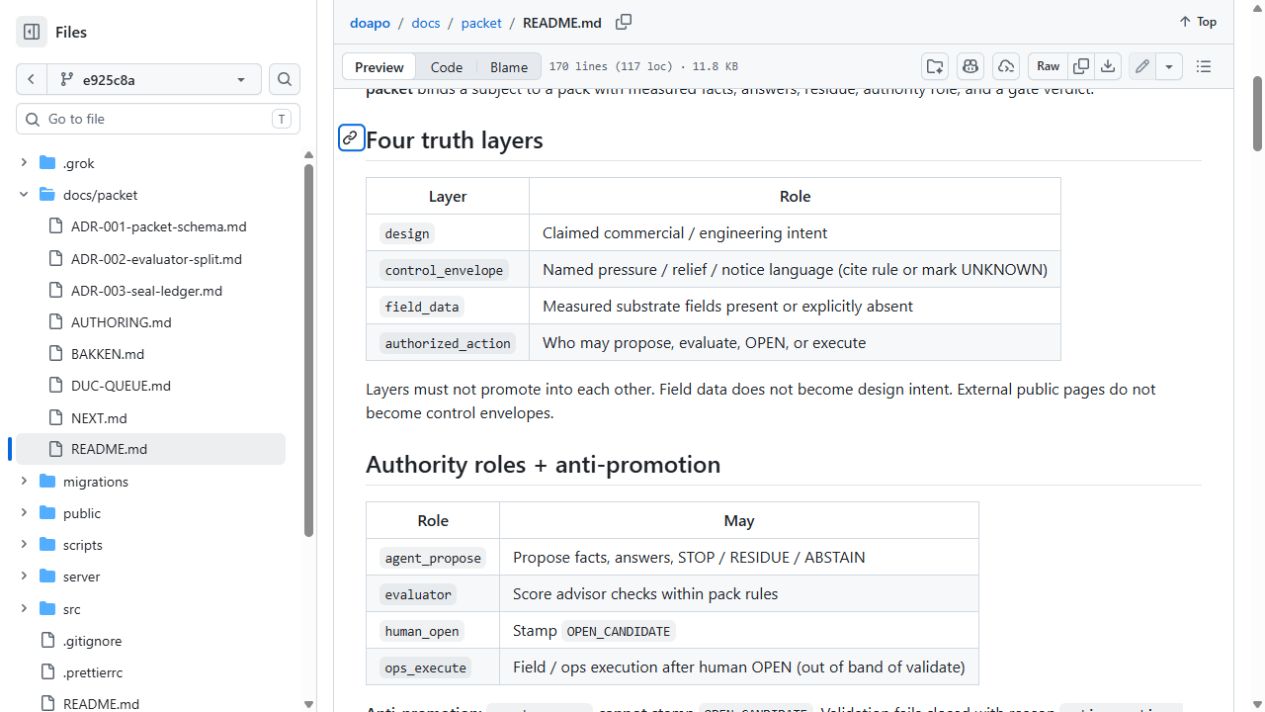Click the Authority roles + anti-promotion heading
The image size is (1265, 712).
pos(543,465)
